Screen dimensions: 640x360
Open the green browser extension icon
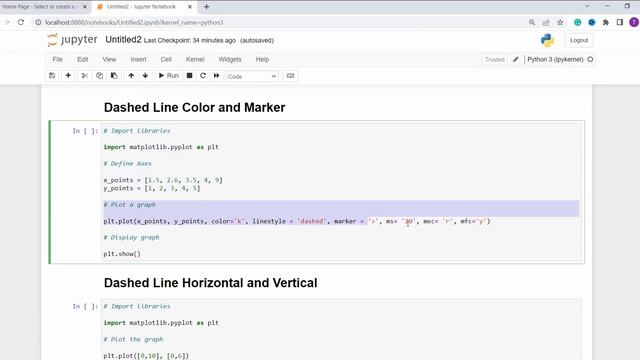click(x=578, y=22)
